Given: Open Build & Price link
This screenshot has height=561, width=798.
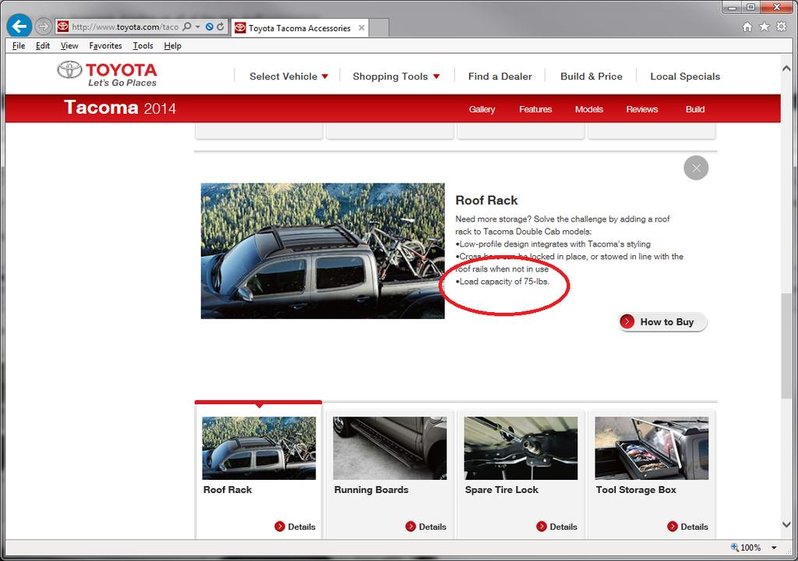Looking at the screenshot, I should click(x=591, y=76).
